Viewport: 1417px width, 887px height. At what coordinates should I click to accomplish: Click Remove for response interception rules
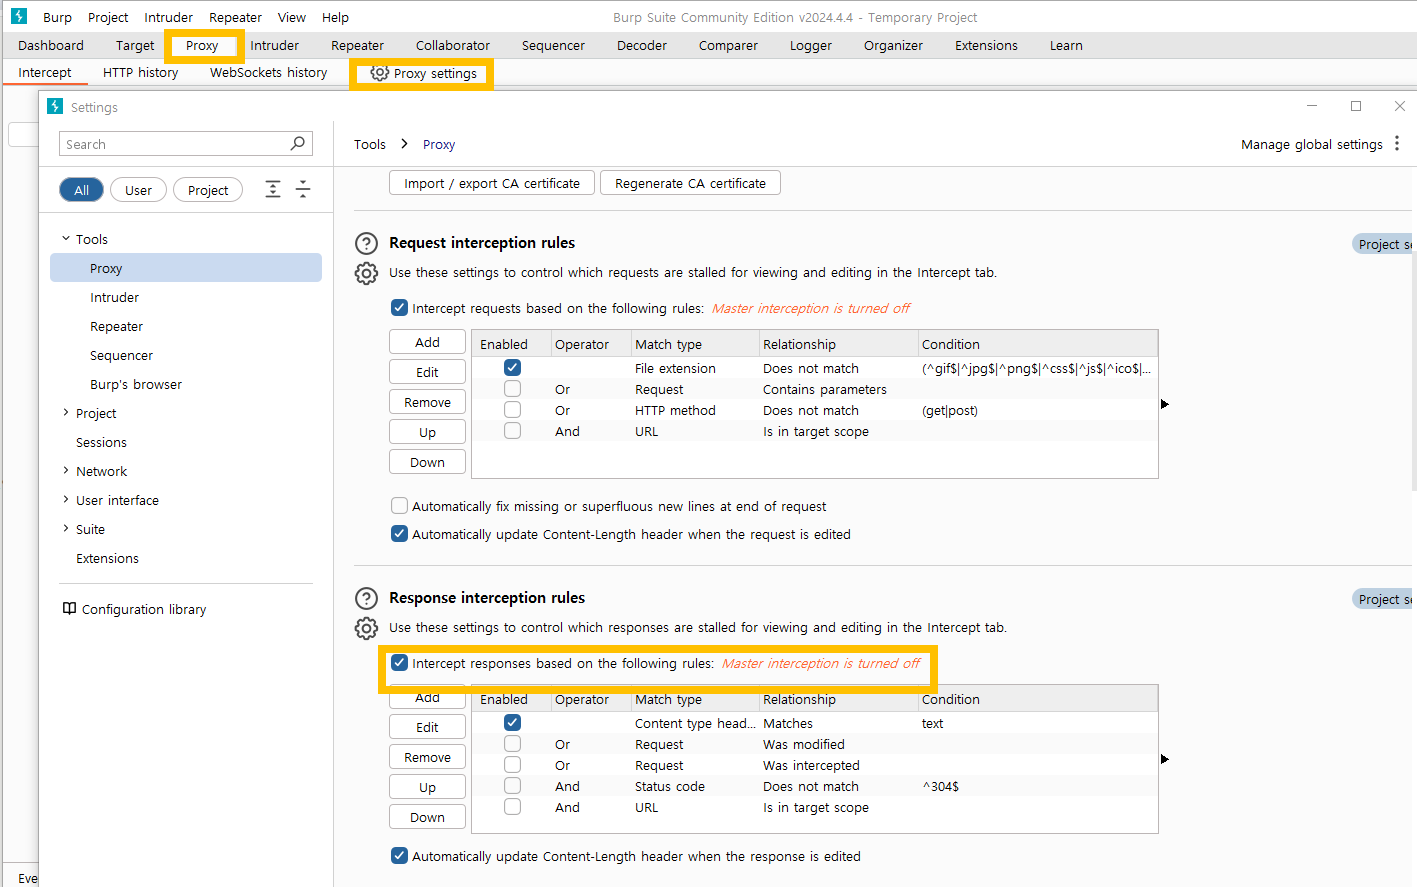tap(427, 757)
